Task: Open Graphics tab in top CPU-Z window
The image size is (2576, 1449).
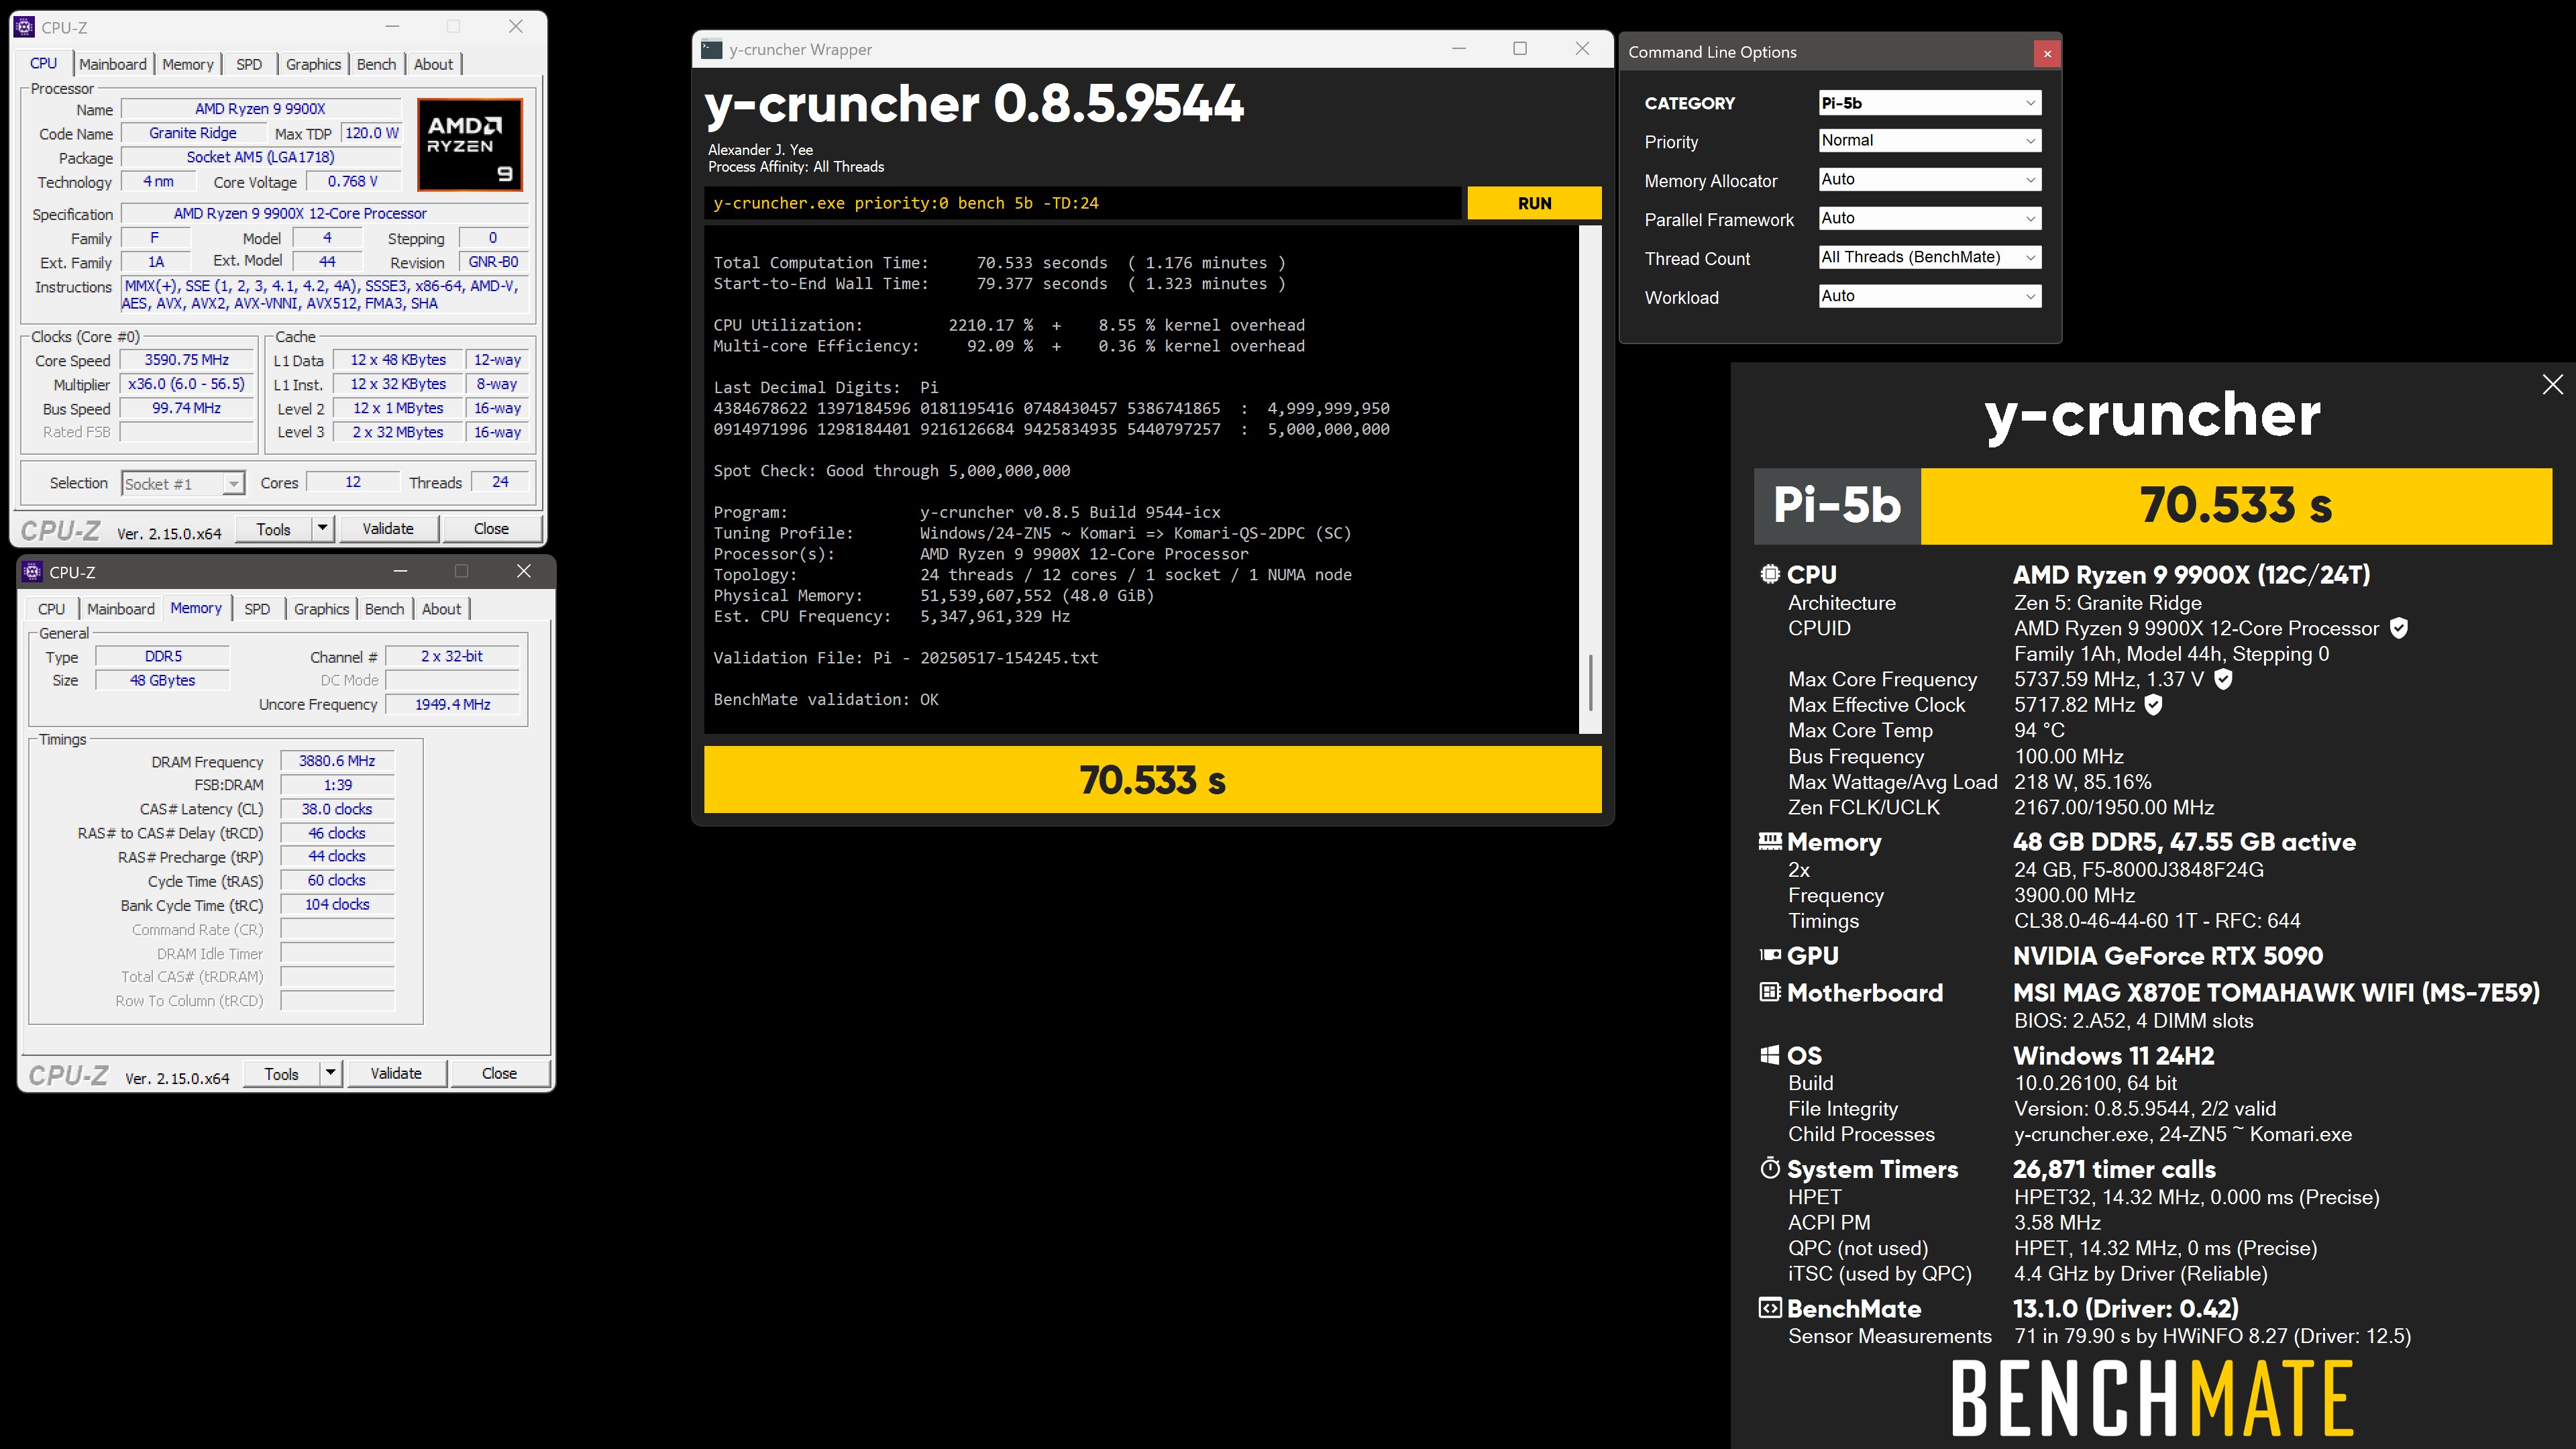Action: [x=313, y=64]
